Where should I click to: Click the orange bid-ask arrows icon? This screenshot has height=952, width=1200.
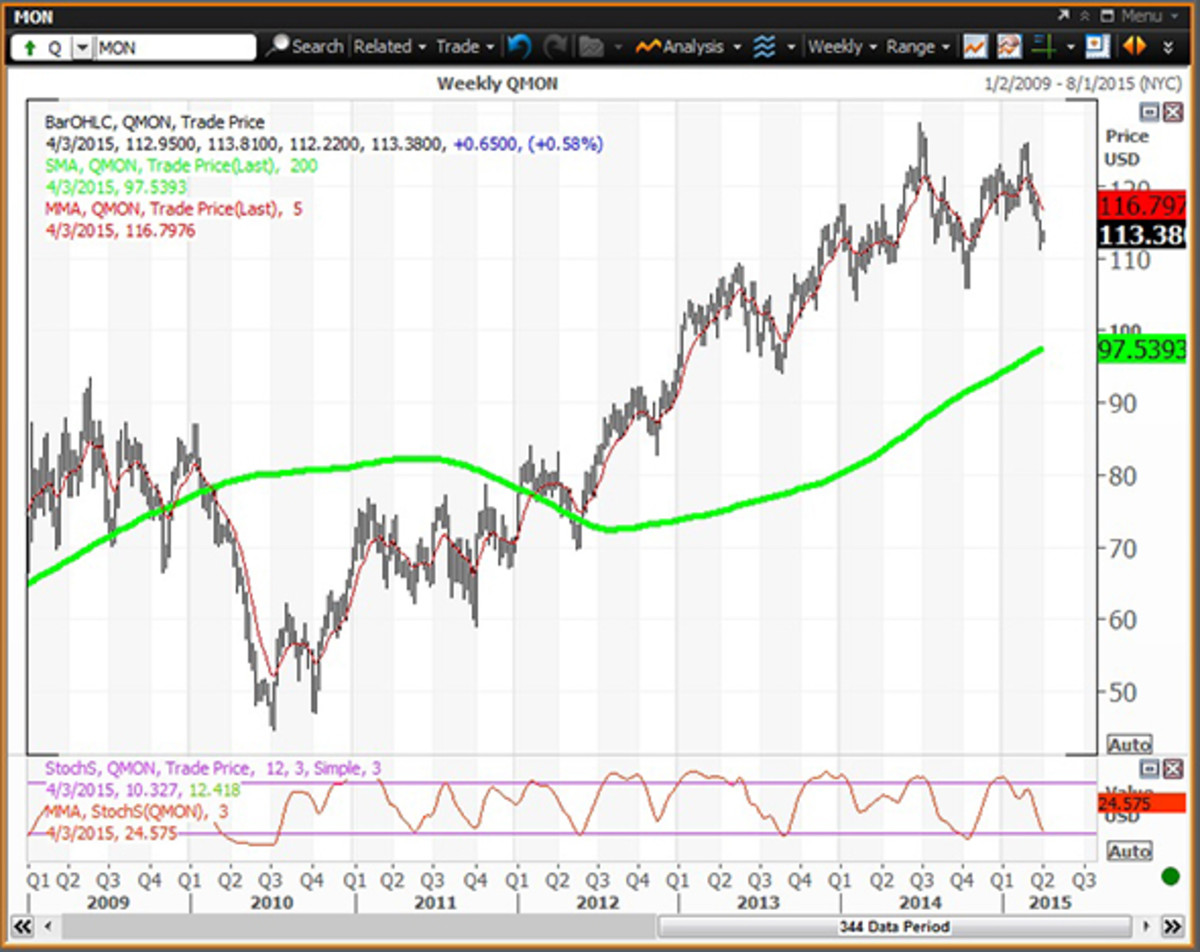1133,46
